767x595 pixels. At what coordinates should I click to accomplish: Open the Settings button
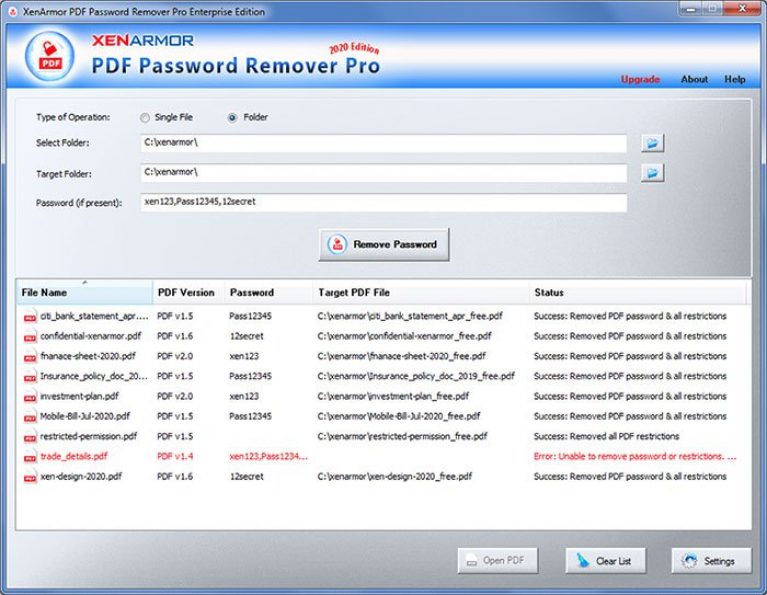711,561
